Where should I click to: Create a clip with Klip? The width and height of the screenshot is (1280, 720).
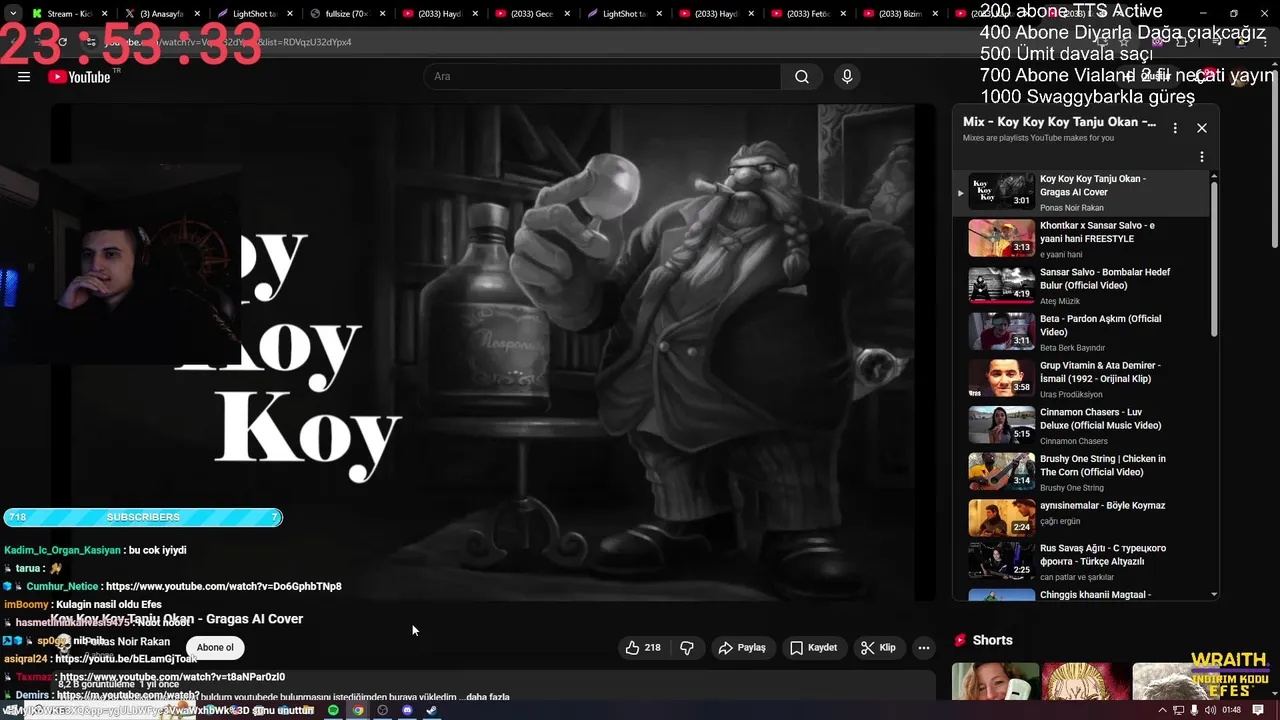[x=879, y=648]
